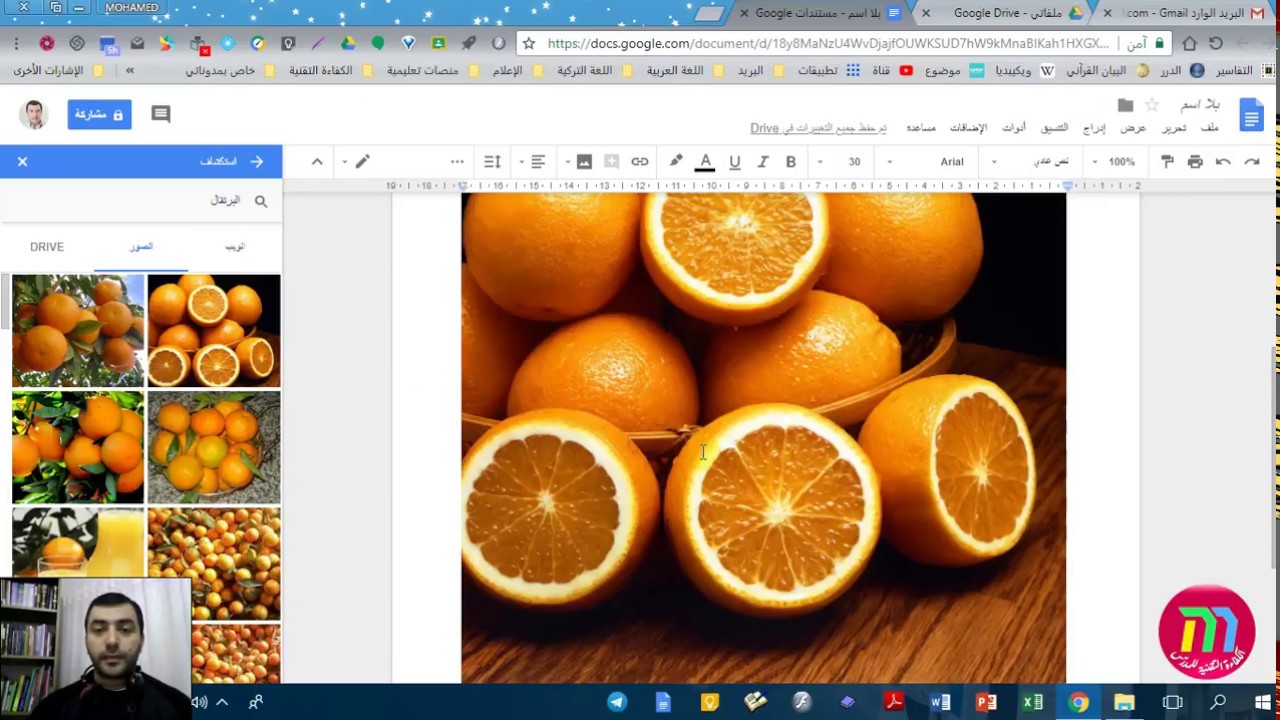The image size is (1280, 720).
Task: Click the large orange image in document
Action: [x=763, y=438]
